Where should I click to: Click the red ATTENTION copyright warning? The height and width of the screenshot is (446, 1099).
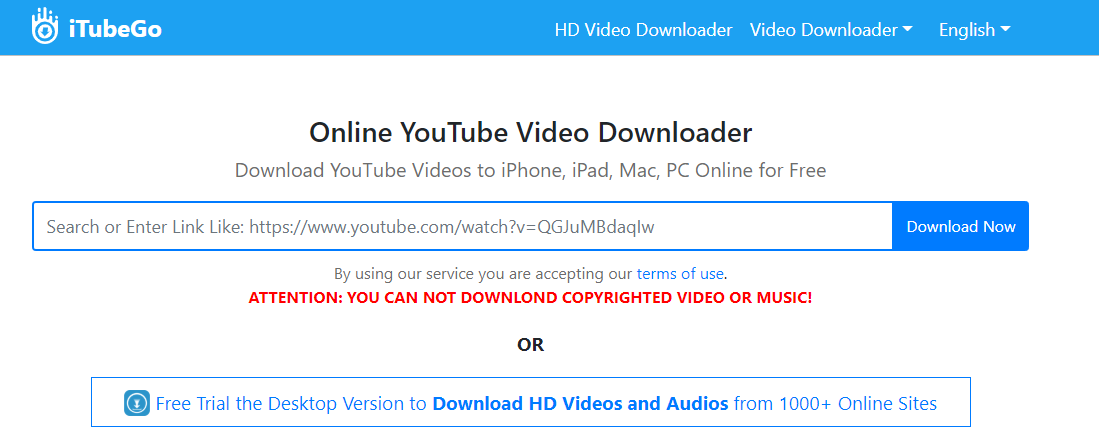(531, 297)
